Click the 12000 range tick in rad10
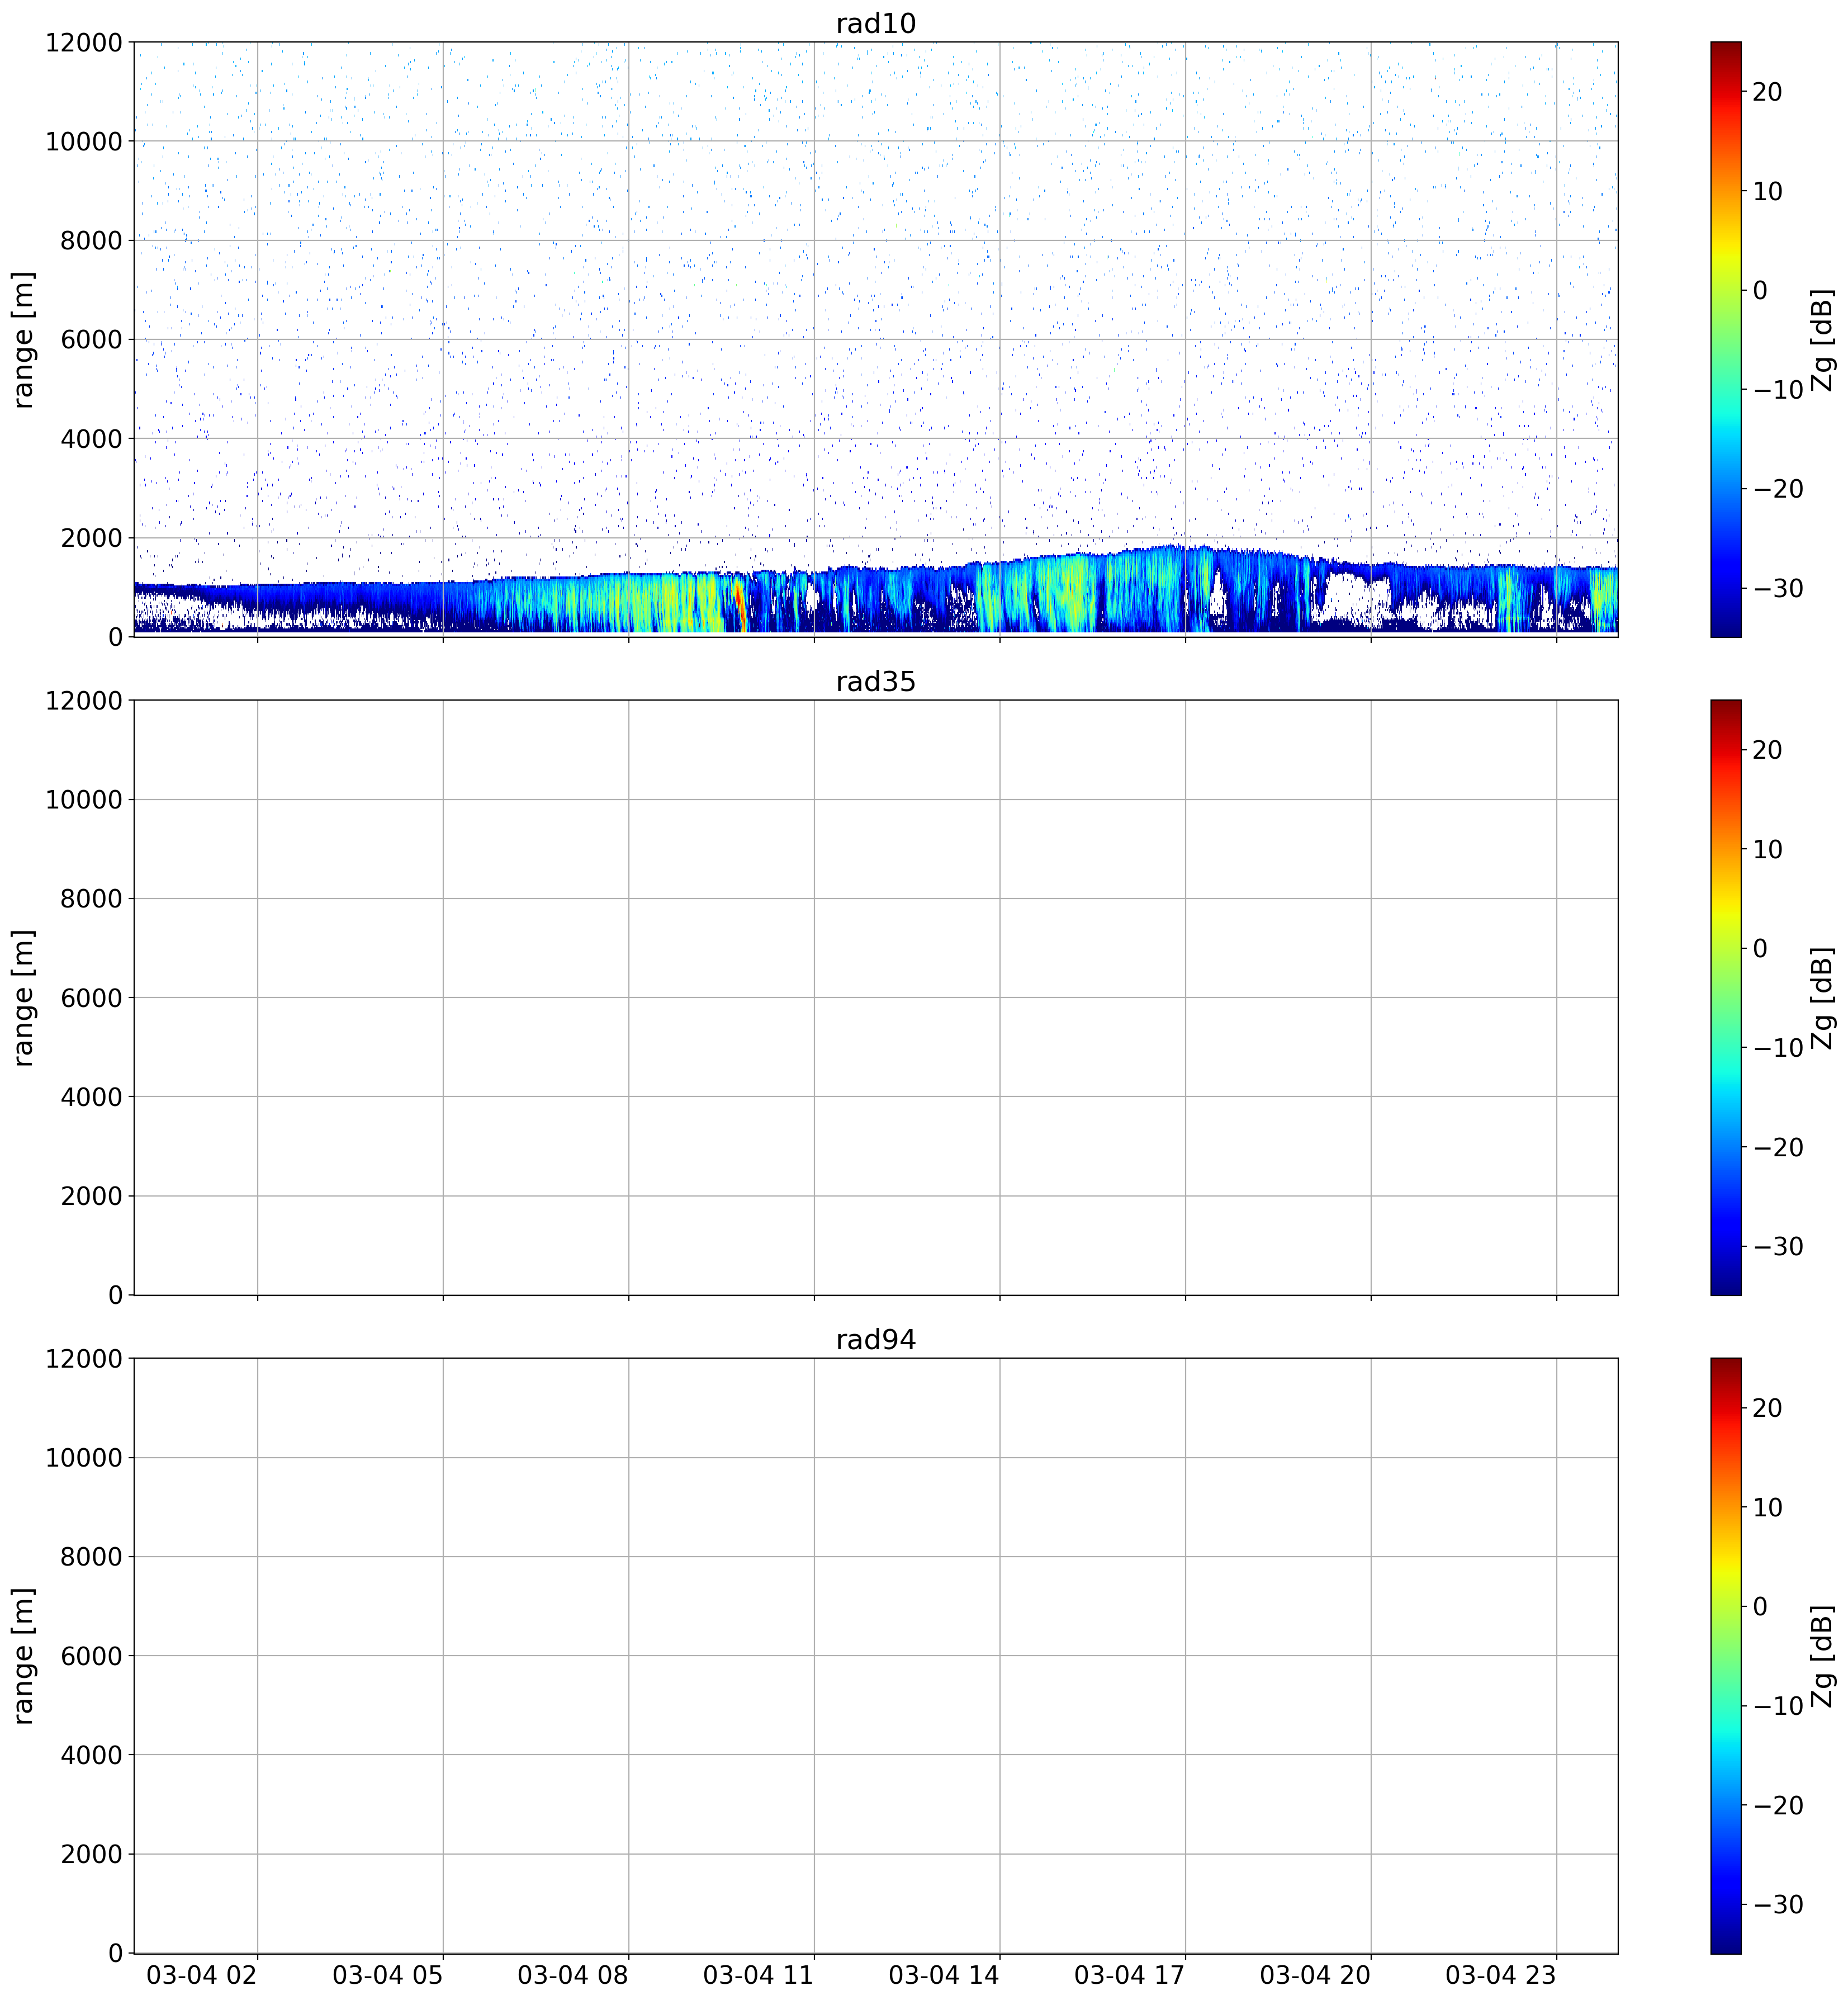1848x2000 pixels. [x=84, y=43]
